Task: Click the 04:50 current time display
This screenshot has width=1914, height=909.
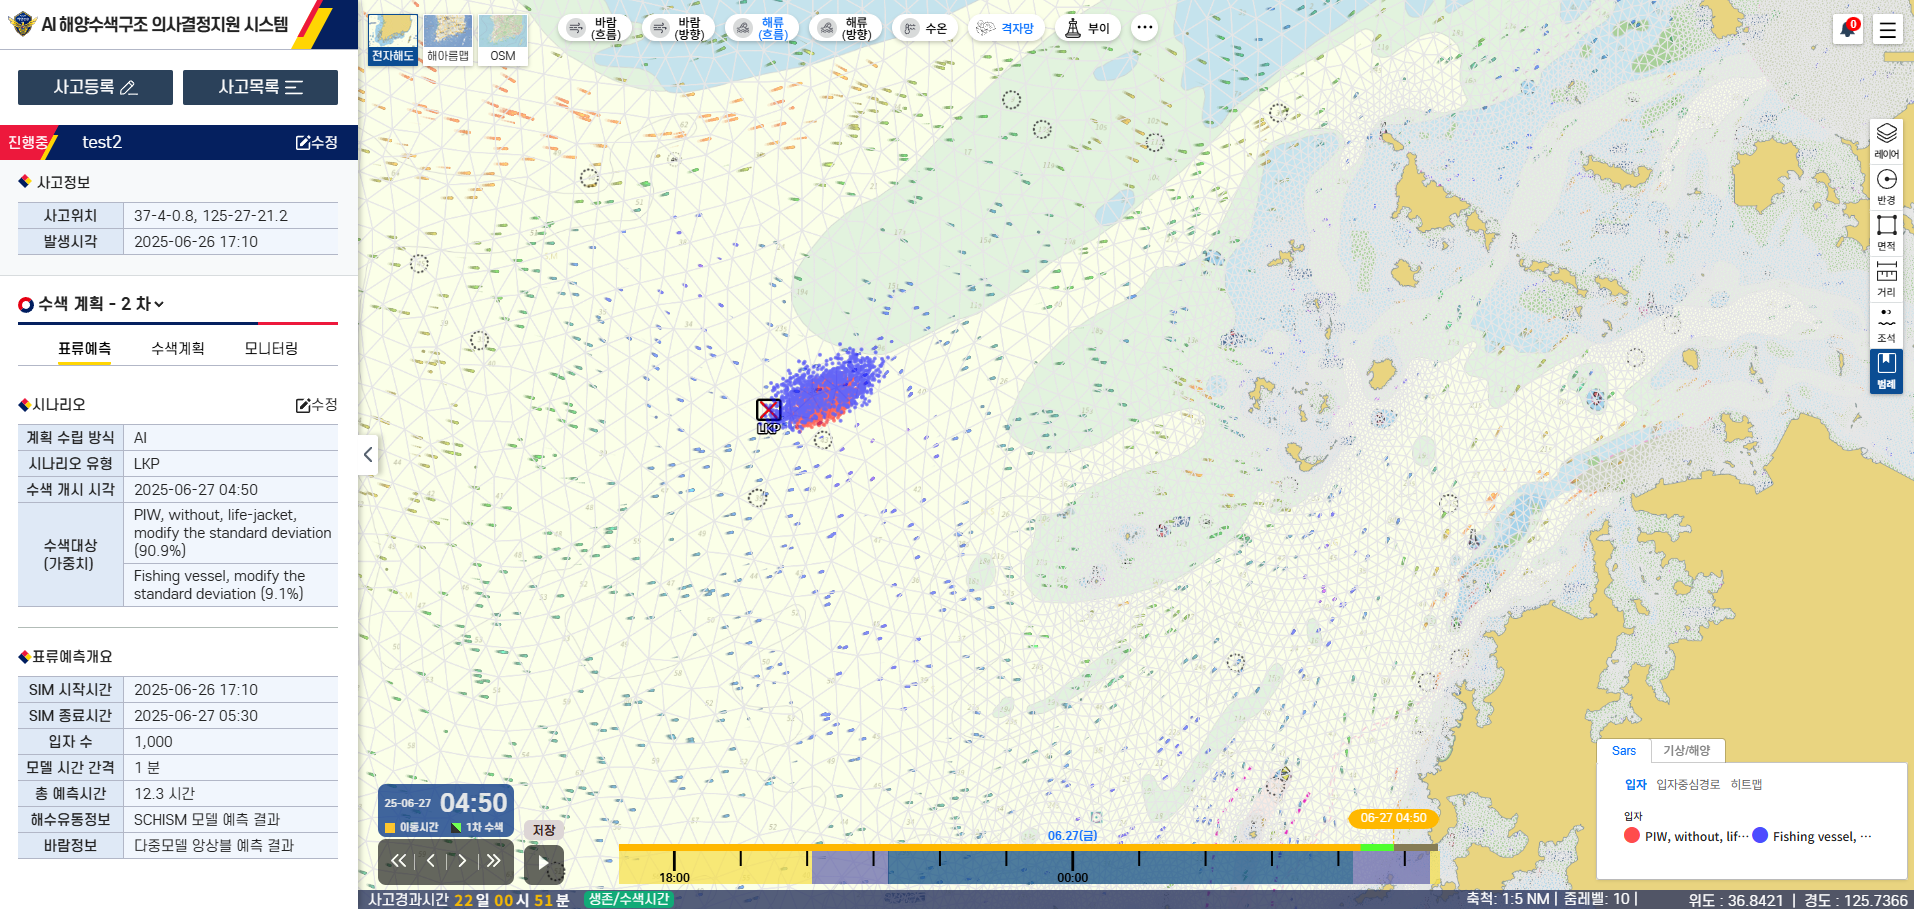Action: (x=473, y=803)
